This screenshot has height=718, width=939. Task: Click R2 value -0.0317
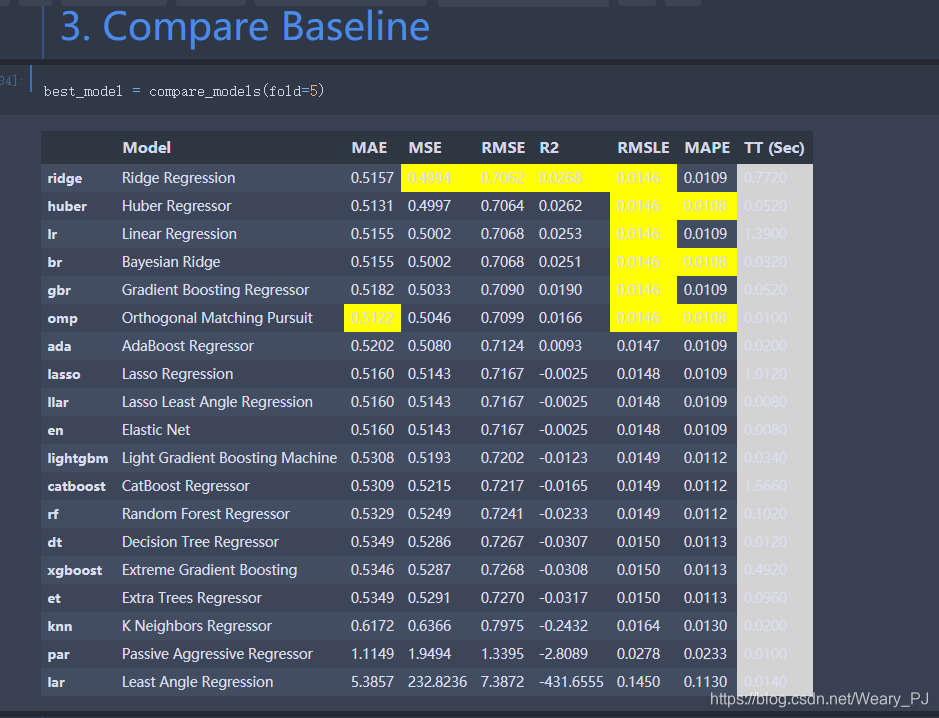(563, 598)
